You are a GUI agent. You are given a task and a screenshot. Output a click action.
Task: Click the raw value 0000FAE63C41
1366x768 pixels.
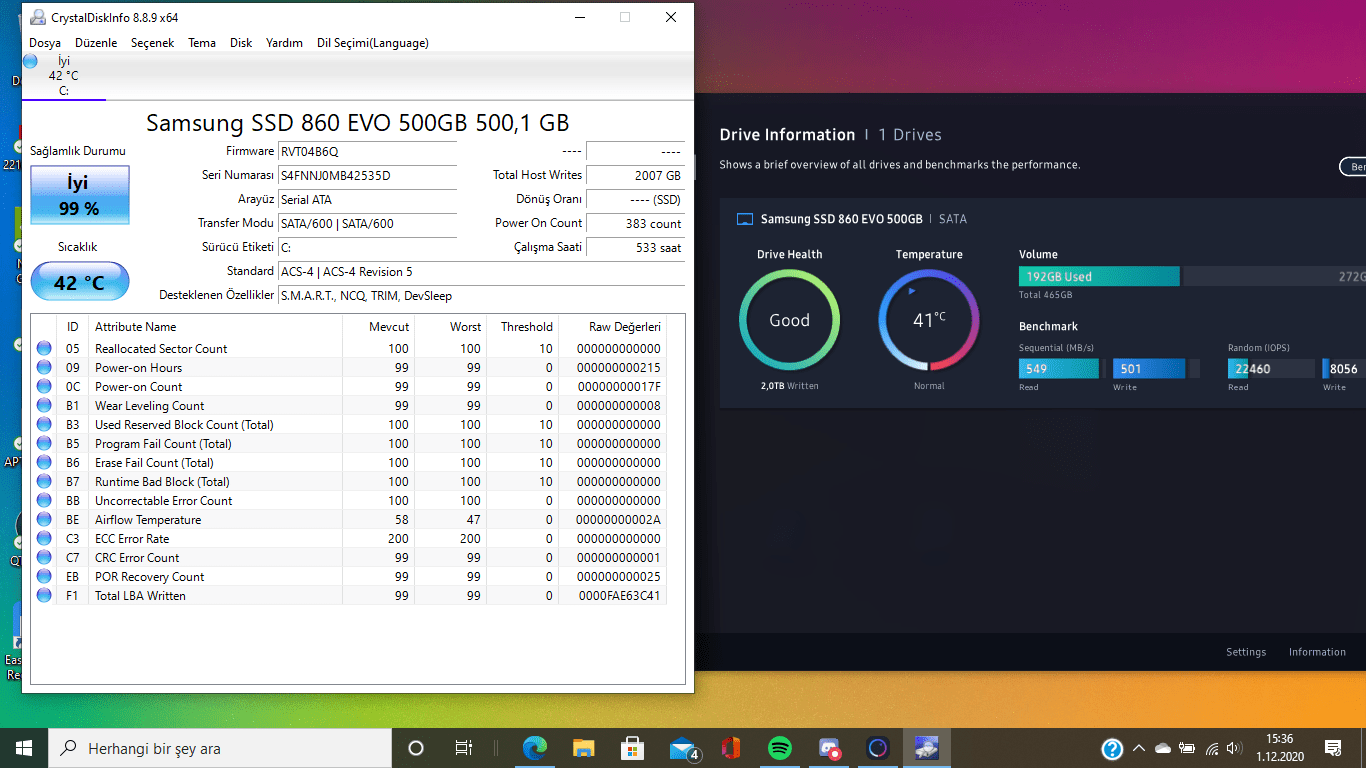(619, 596)
